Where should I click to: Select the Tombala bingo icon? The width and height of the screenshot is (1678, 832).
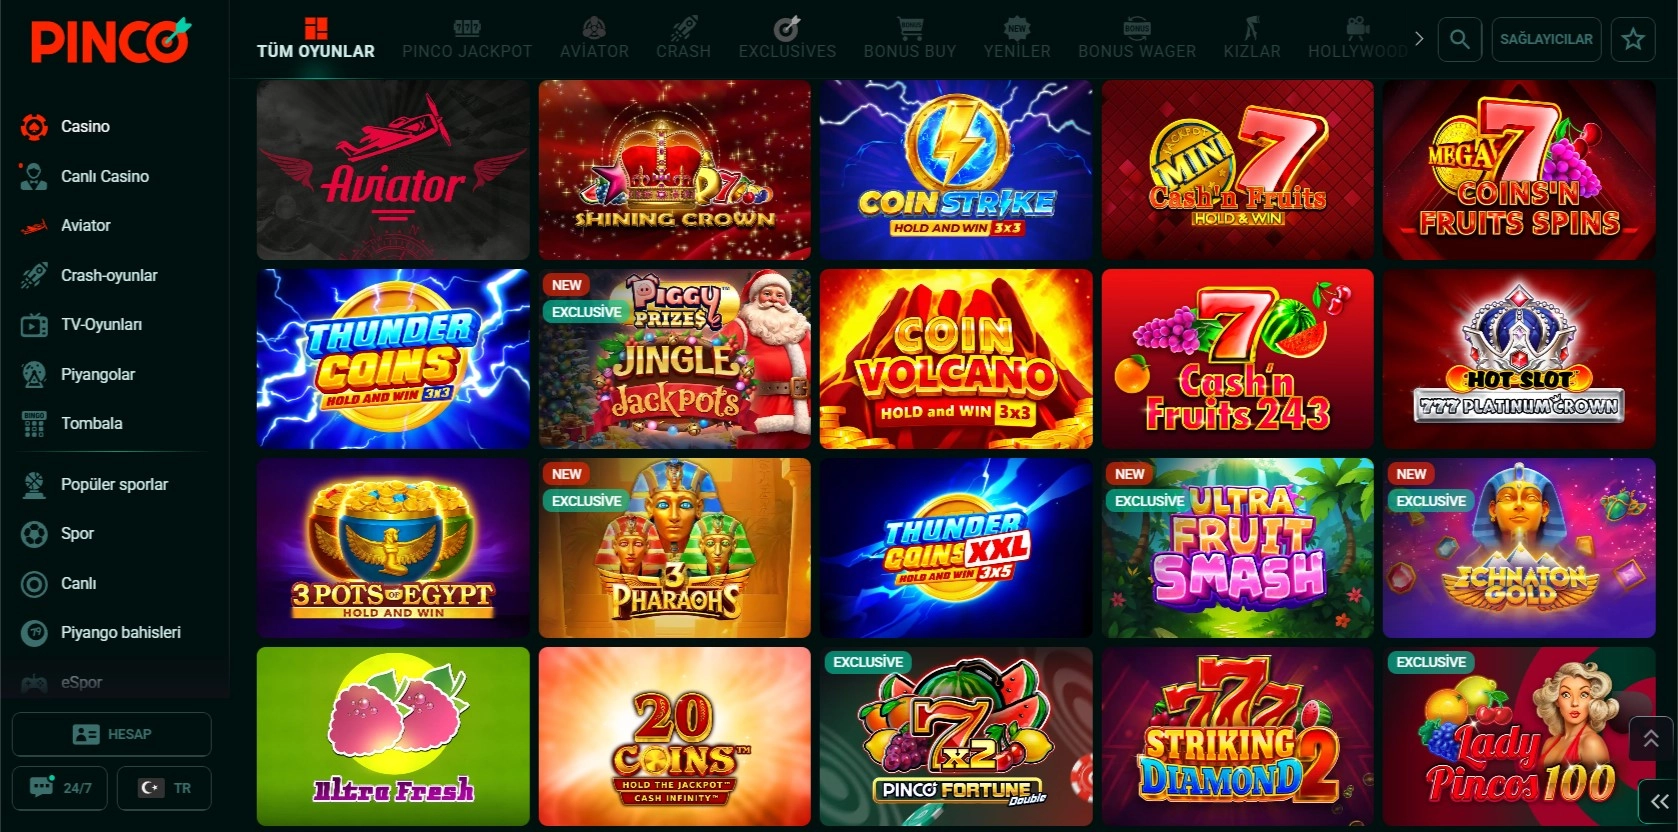tap(34, 424)
